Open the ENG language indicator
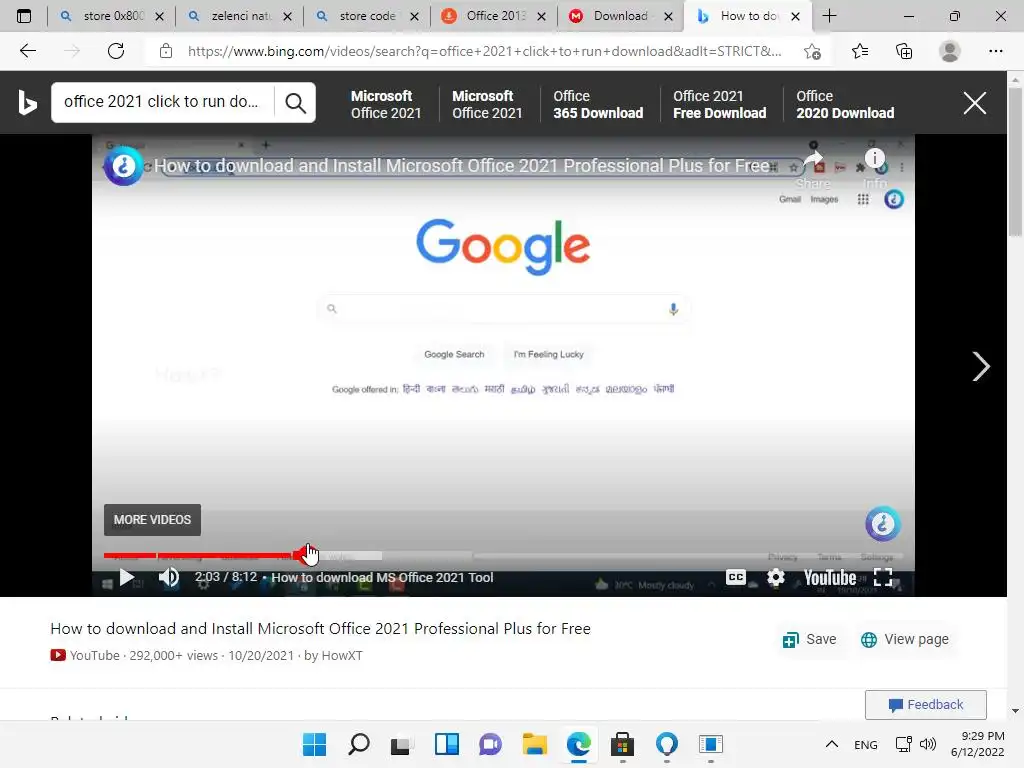Viewport: 1024px width, 768px height. click(865, 744)
